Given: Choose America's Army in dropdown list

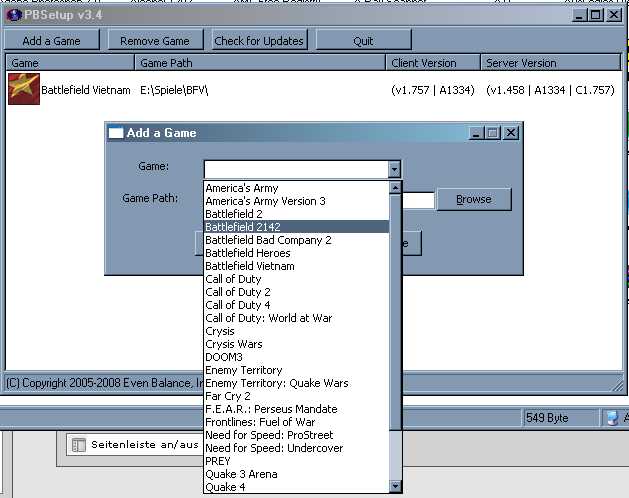Looking at the screenshot, I should [296, 188].
